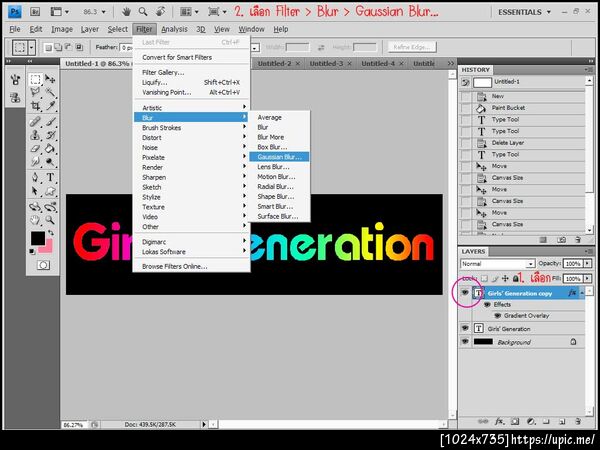Click the Rotate View tool icon
600x450 pixels.
pos(160,12)
